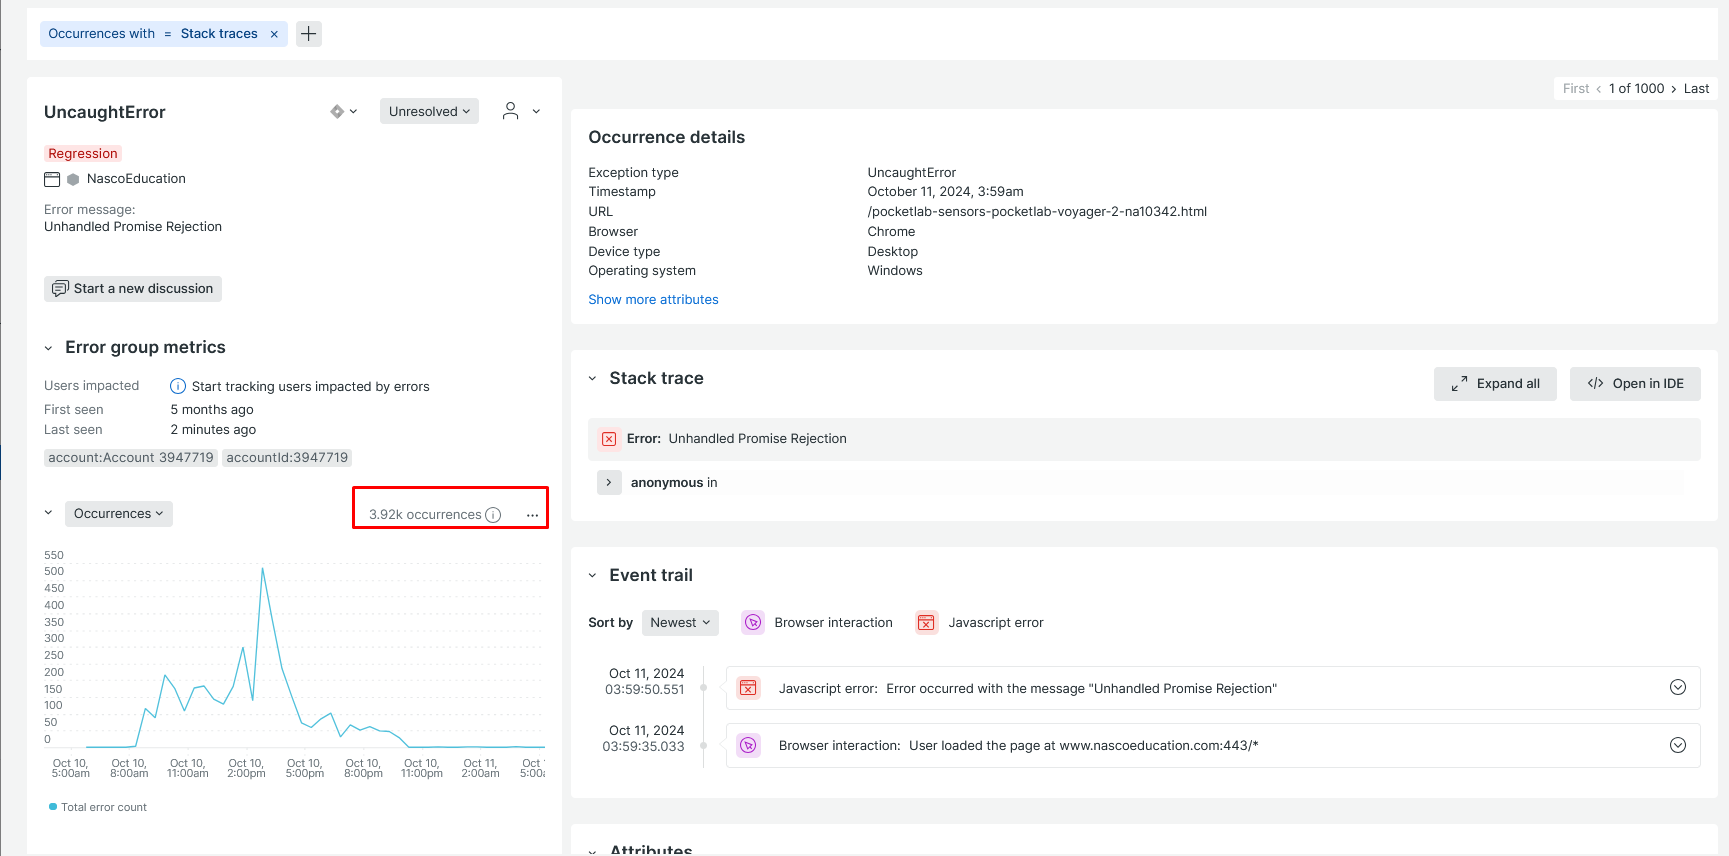Go to next occurrence arrow
Image resolution: width=1729 pixels, height=856 pixels.
(1674, 89)
